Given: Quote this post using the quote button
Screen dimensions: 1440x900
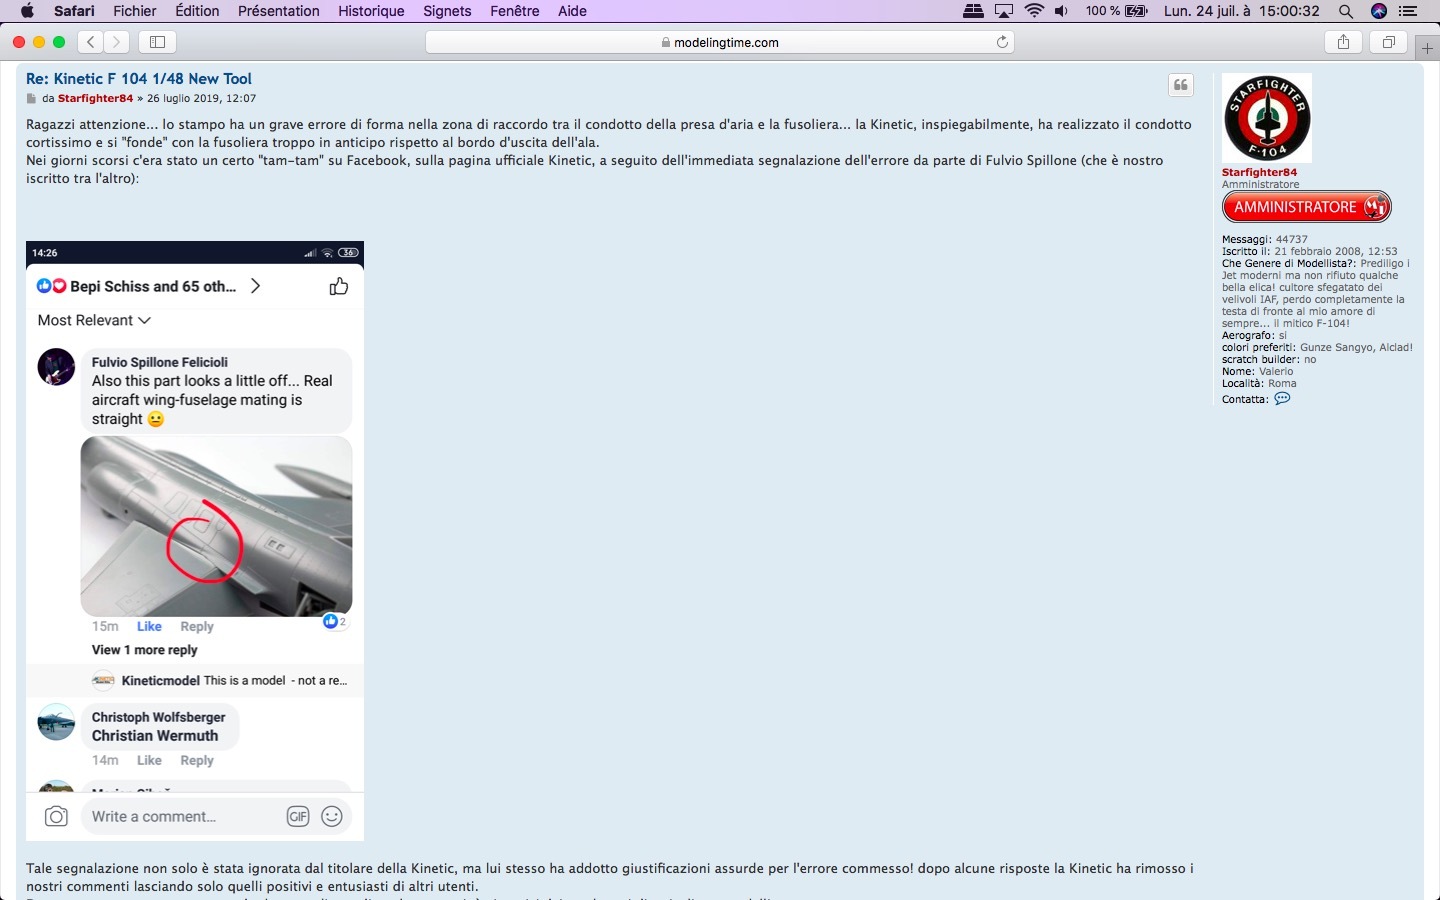Looking at the screenshot, I should point(1181,85).
